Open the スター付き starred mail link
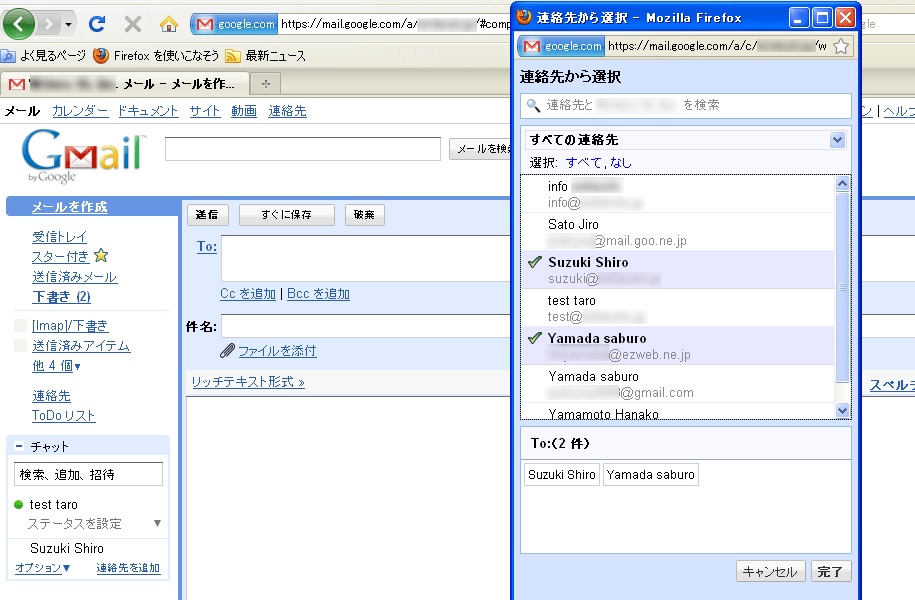 pyautogui.click(x=60, y=256)
